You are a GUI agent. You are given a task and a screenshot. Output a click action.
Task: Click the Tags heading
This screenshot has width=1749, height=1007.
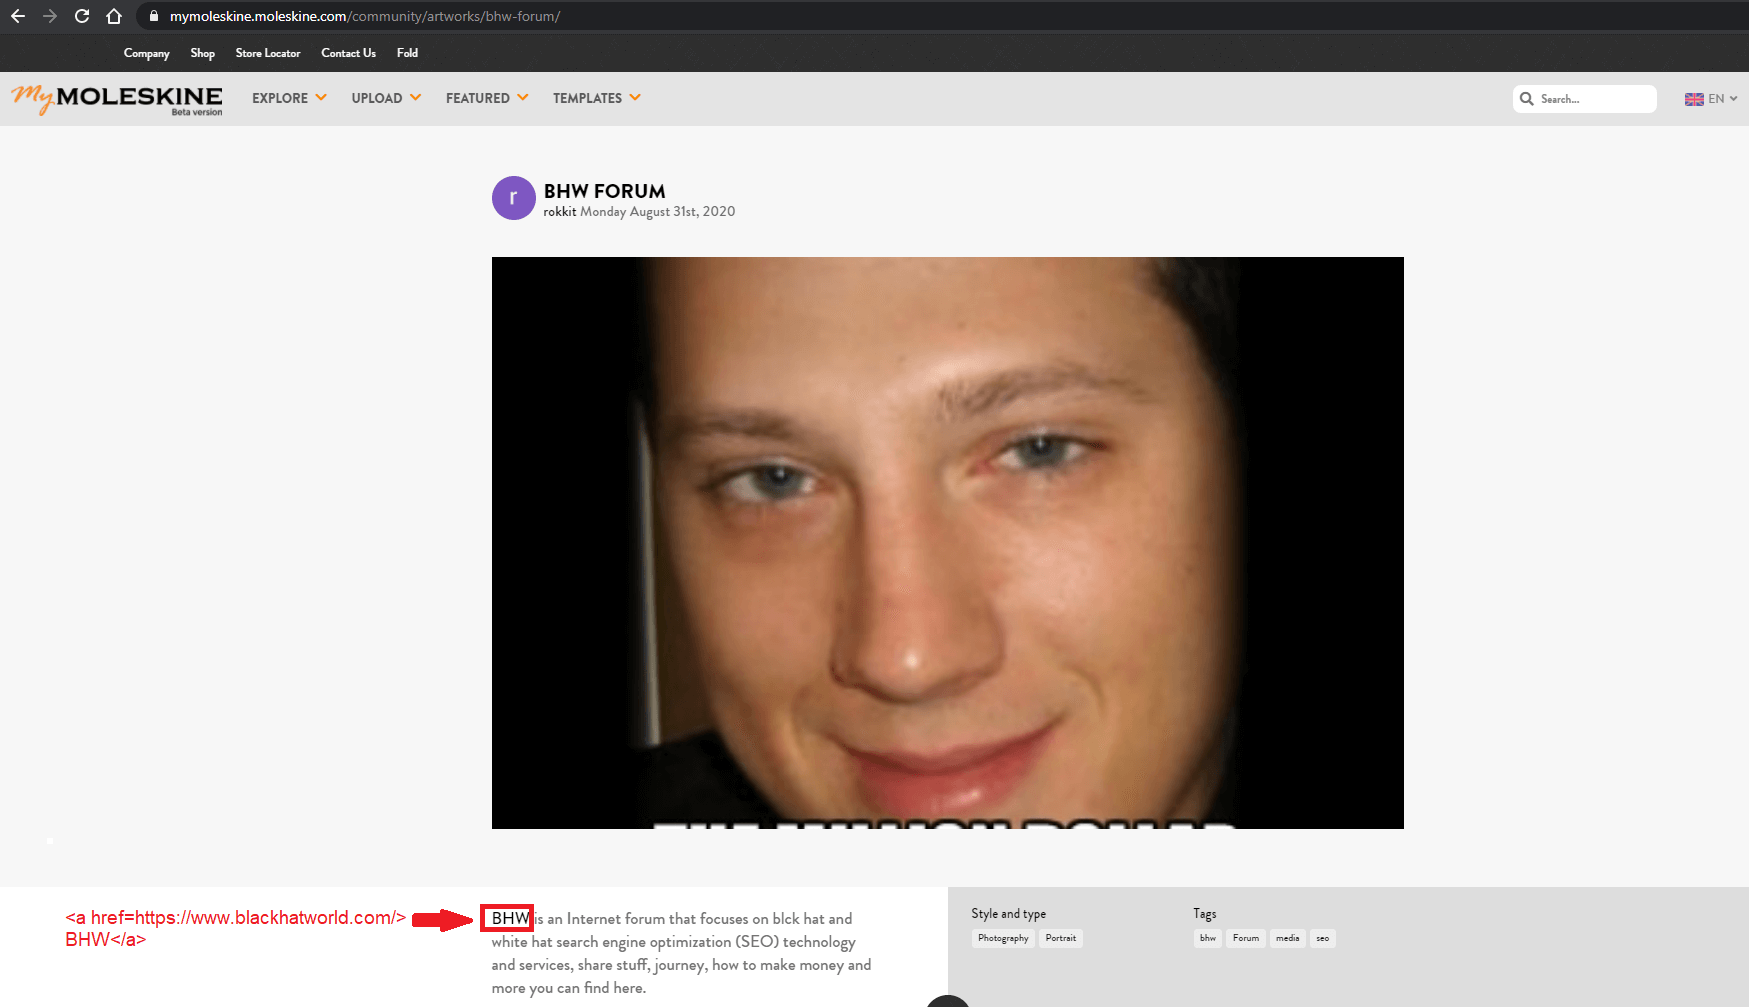click(1205, 914)
